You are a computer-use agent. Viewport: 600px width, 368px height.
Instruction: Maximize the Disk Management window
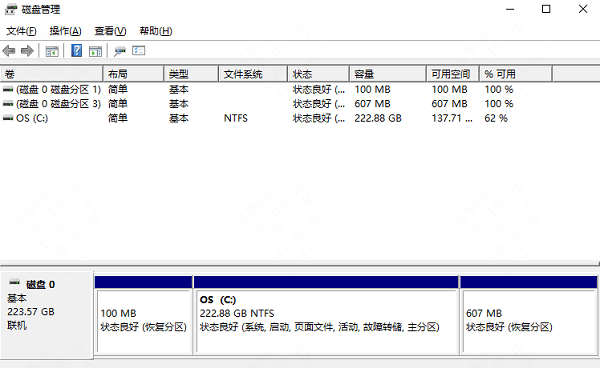pyautogui.click(x=546, y=9)
